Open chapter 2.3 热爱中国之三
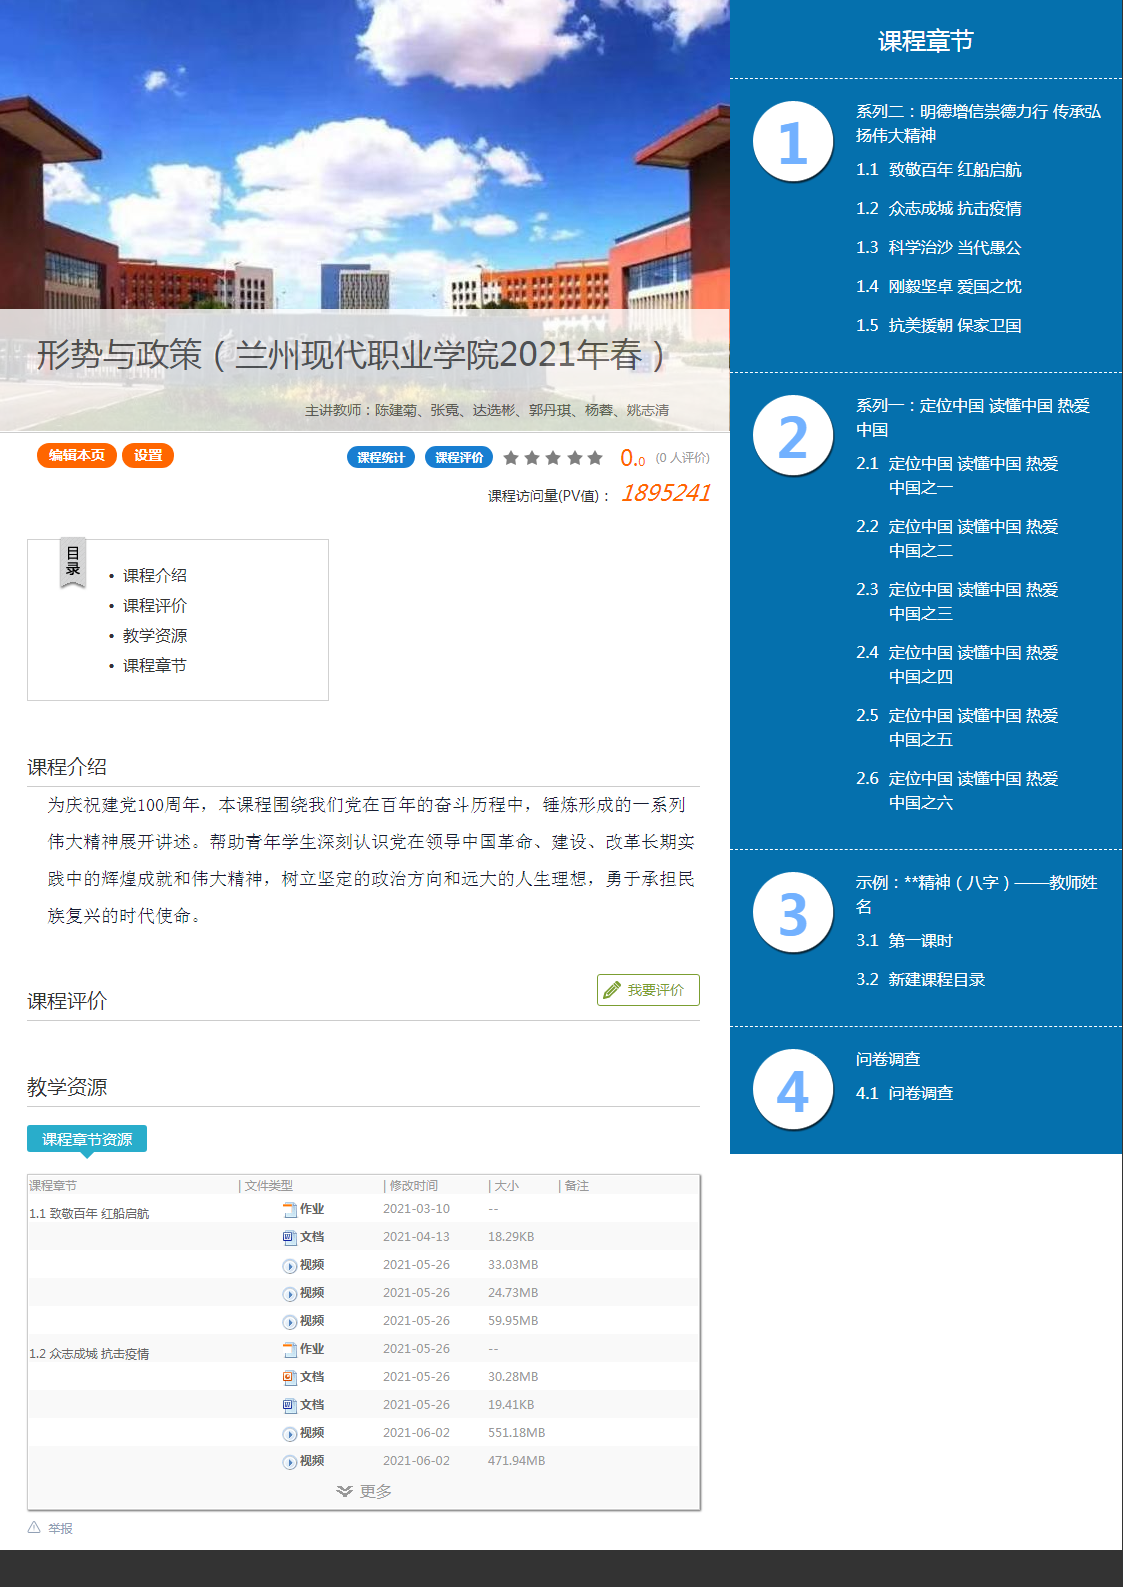Screen dimensions: 1123x1587 [x=957, y=601]
